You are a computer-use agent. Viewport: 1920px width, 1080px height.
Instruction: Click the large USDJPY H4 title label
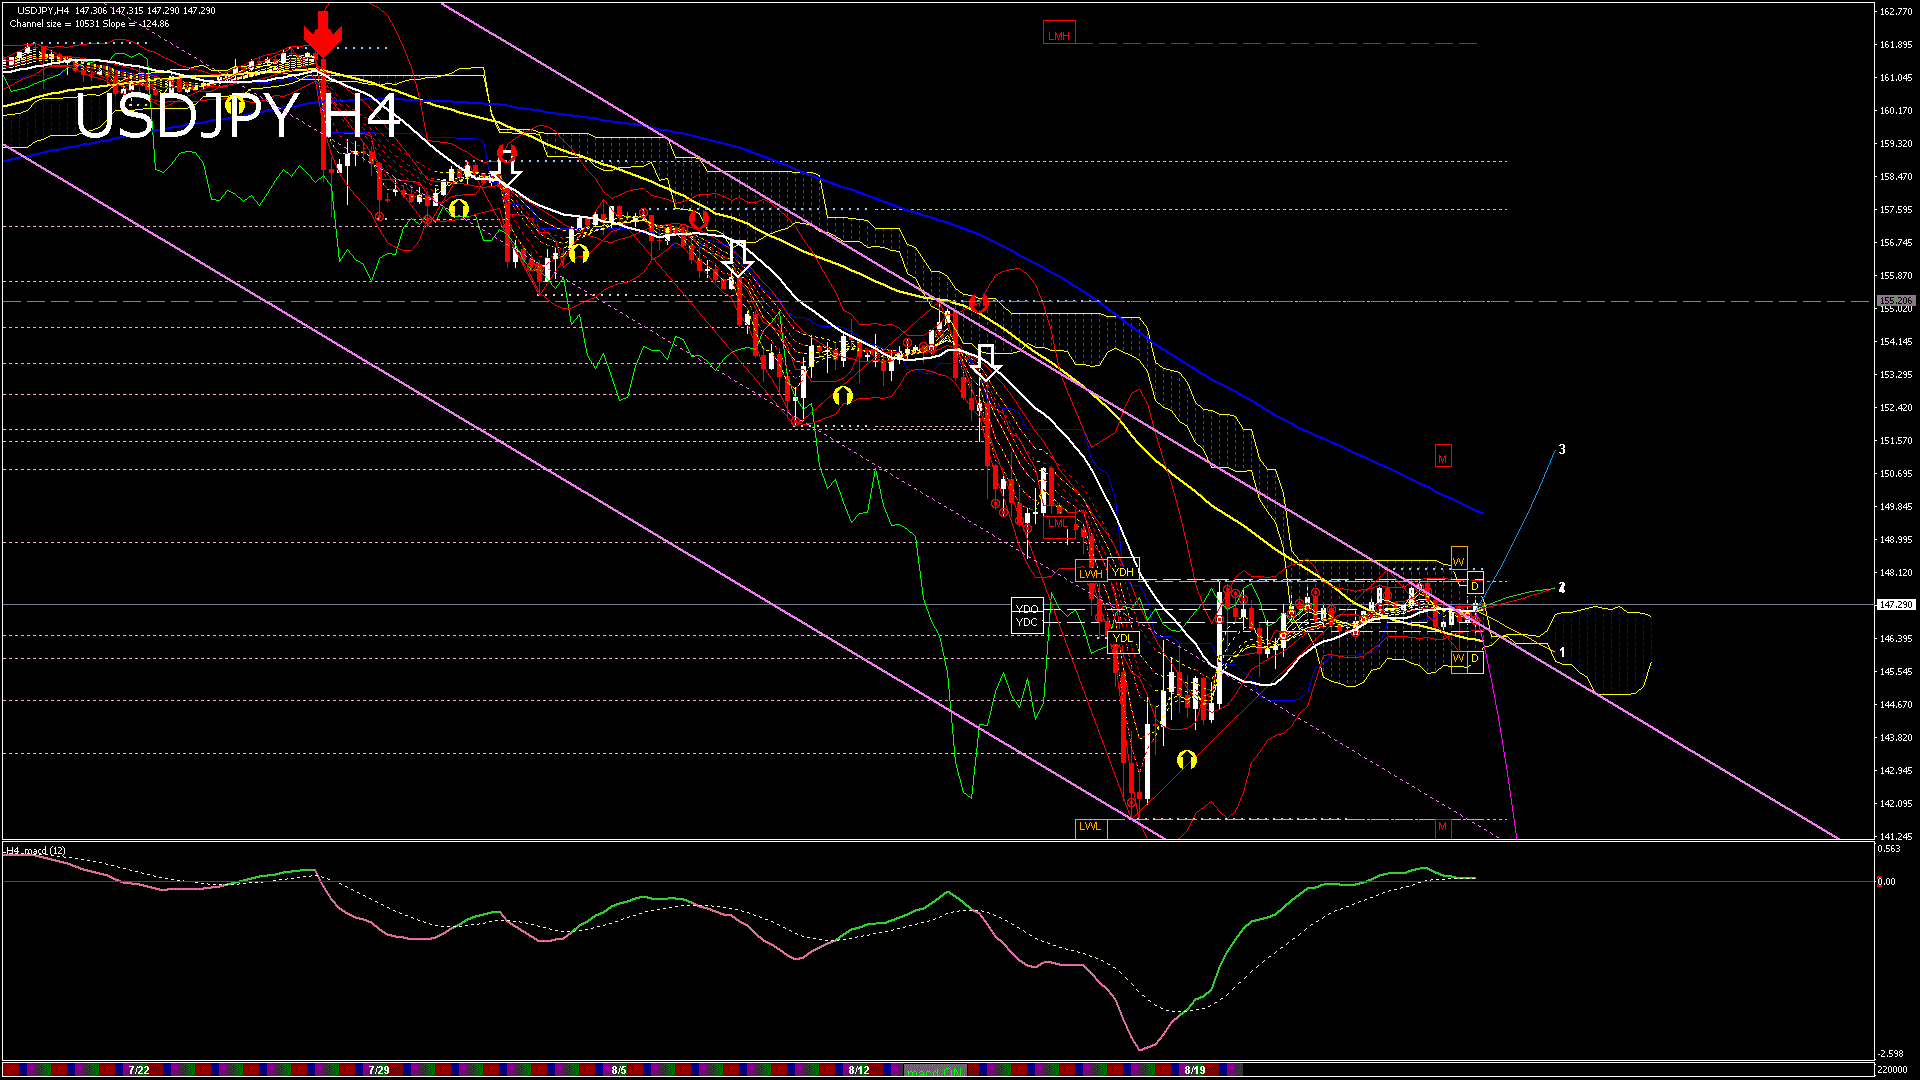click(238, 115)
